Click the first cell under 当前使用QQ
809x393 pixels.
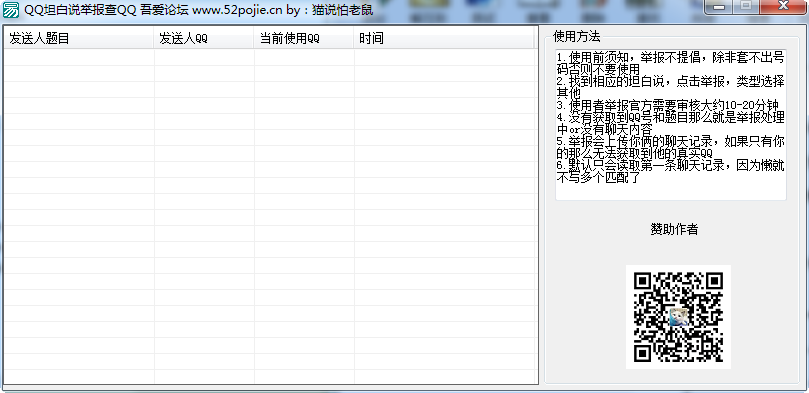(304, 57)
